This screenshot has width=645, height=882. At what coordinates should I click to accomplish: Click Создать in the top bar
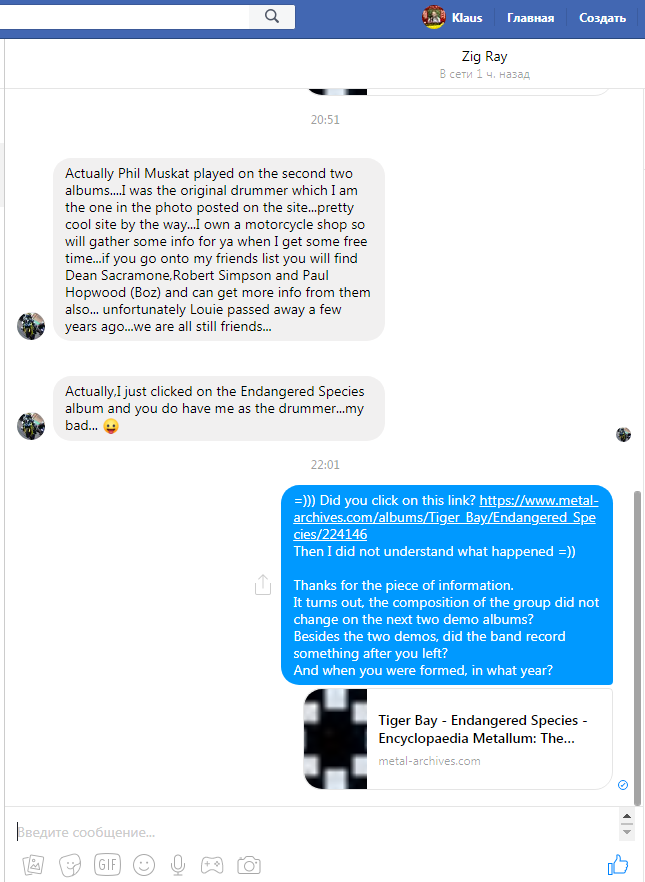click(x=602, y=18)
